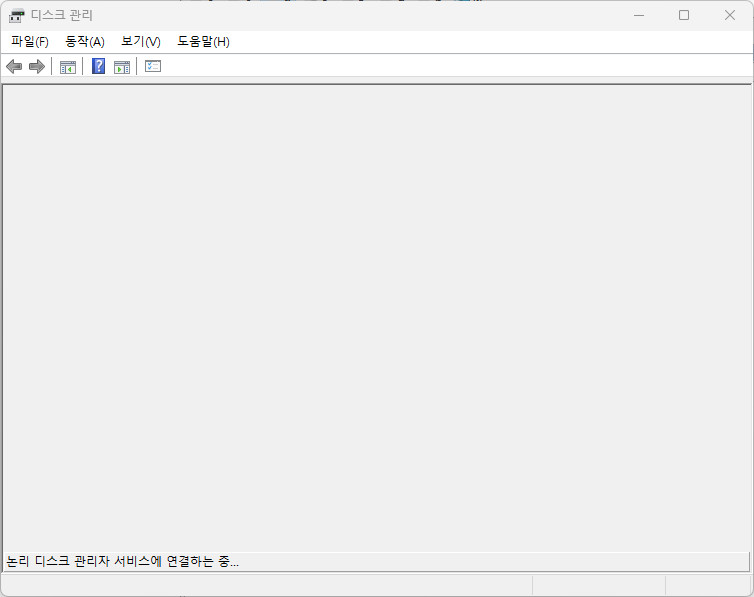Open the settings checklist toolbar icon
The image size is (754, 597).
pyautogui.click(x=153, y=66)
